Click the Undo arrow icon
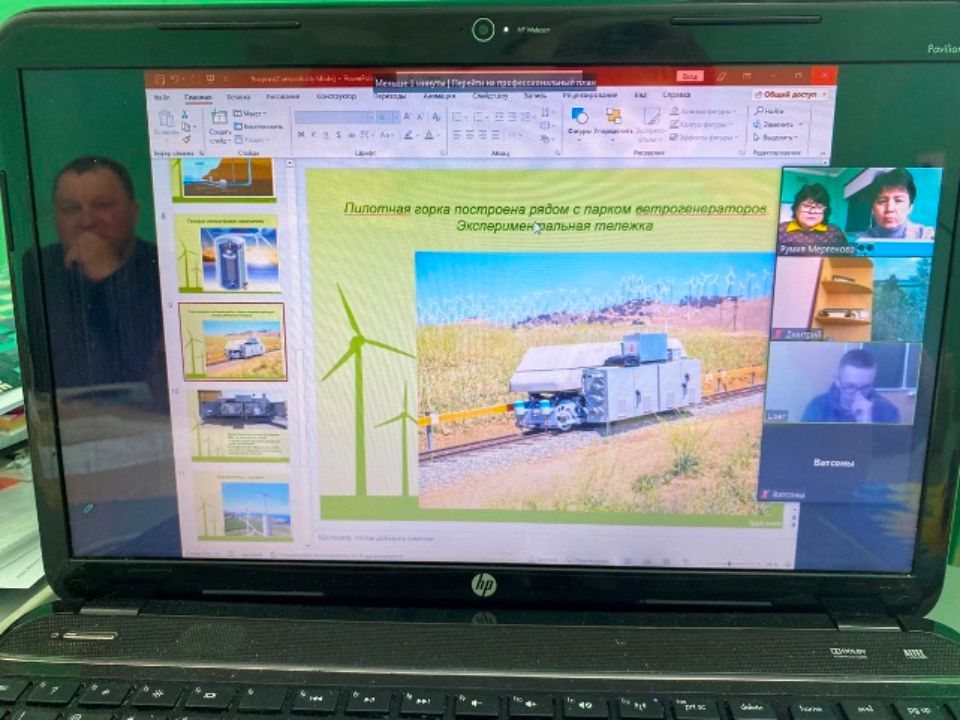 (x=174, y=80)
